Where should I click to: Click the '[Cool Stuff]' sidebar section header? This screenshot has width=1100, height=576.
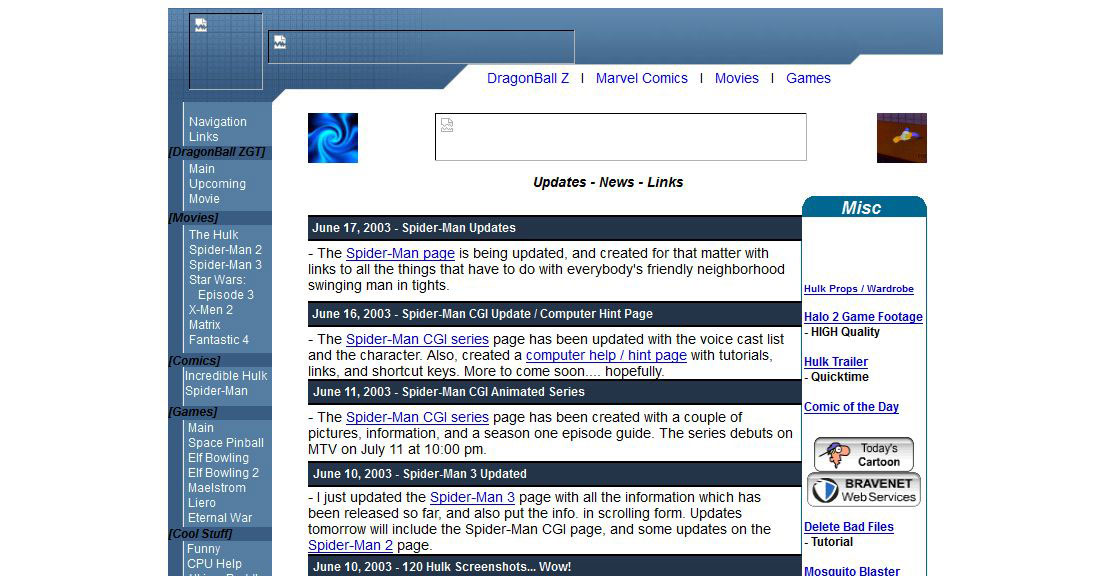pyautogui.click(x=201, y=534)
